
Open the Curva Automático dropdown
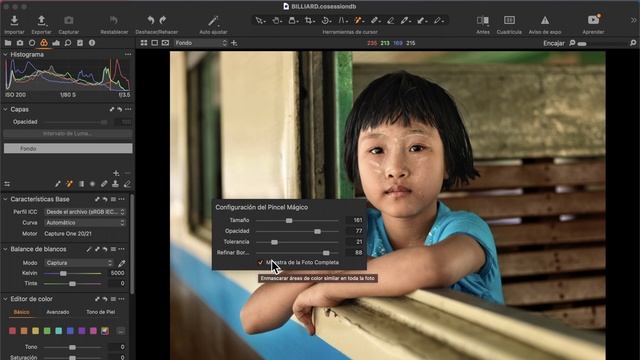tap(85, 223)
